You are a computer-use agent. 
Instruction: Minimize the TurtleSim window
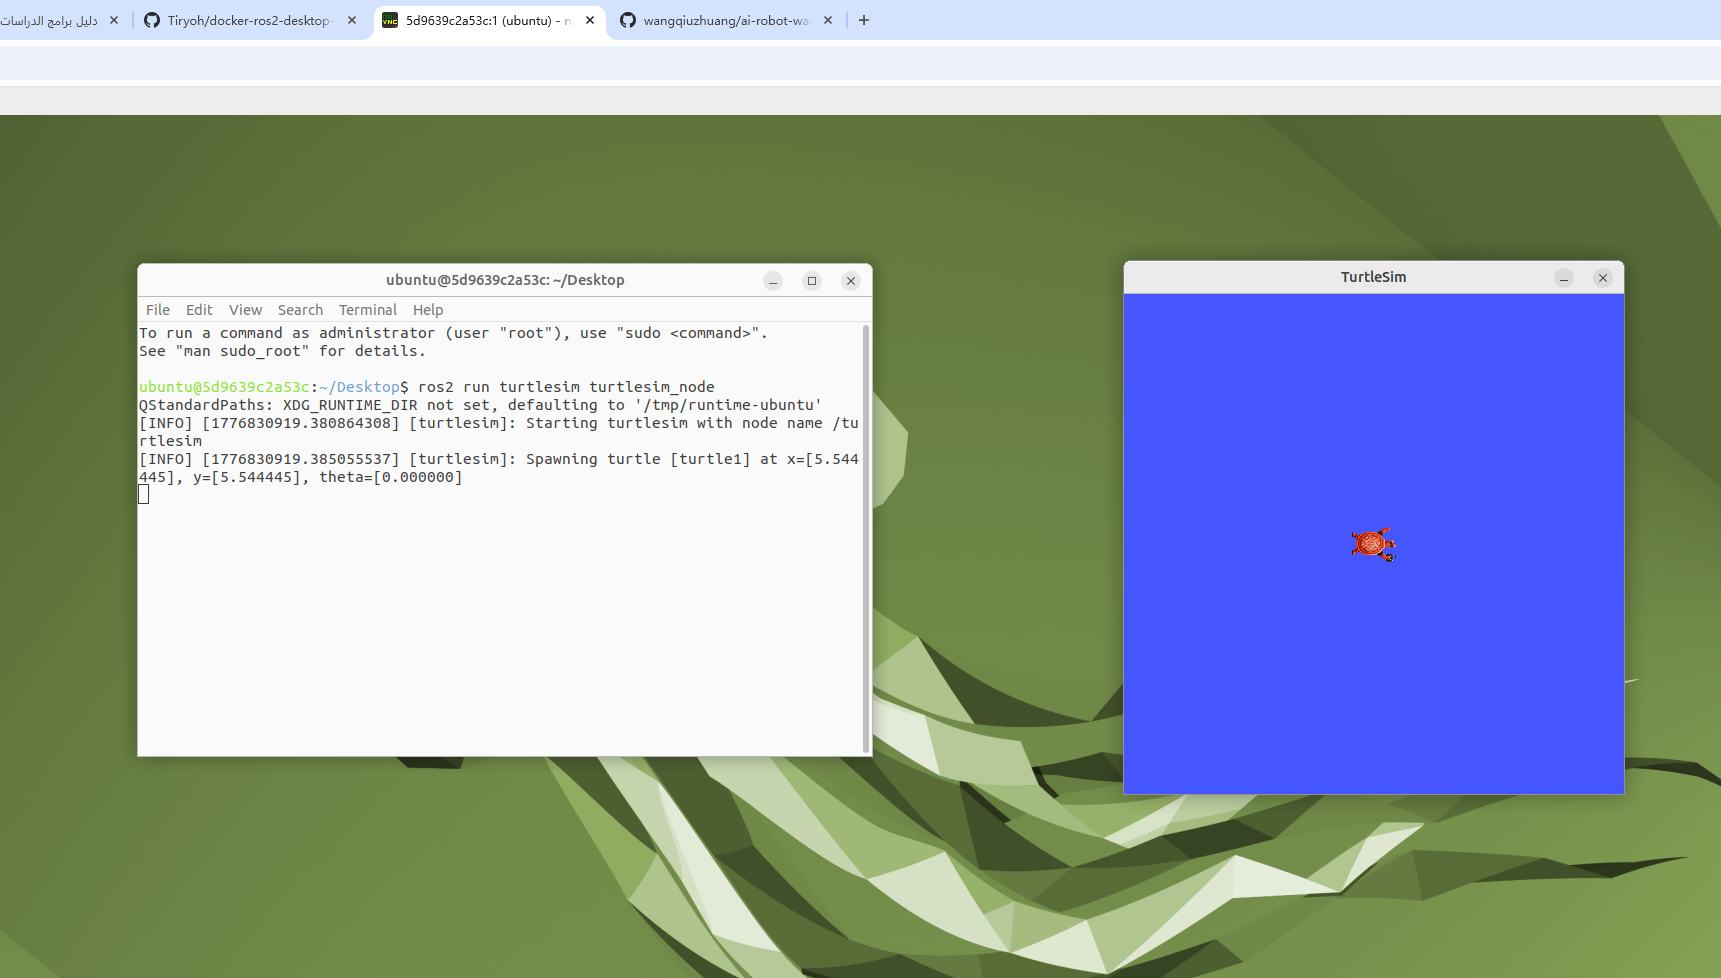pyautogui.click(x=1564, y=278)
